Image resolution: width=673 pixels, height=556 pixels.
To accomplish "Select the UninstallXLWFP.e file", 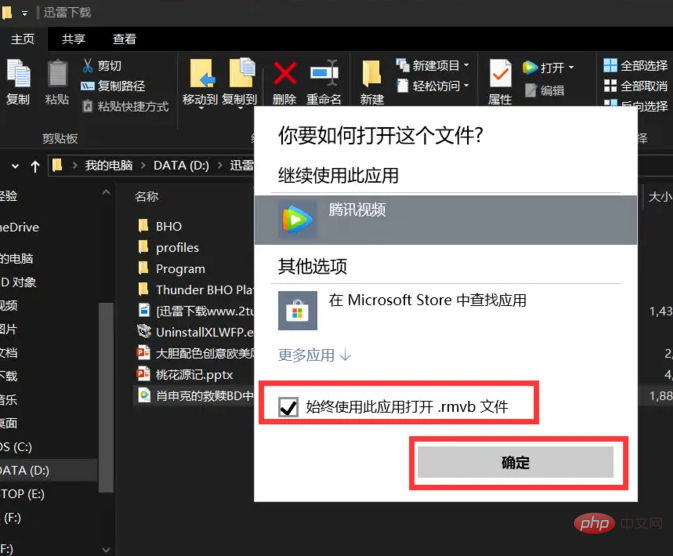I will [196, 332].
